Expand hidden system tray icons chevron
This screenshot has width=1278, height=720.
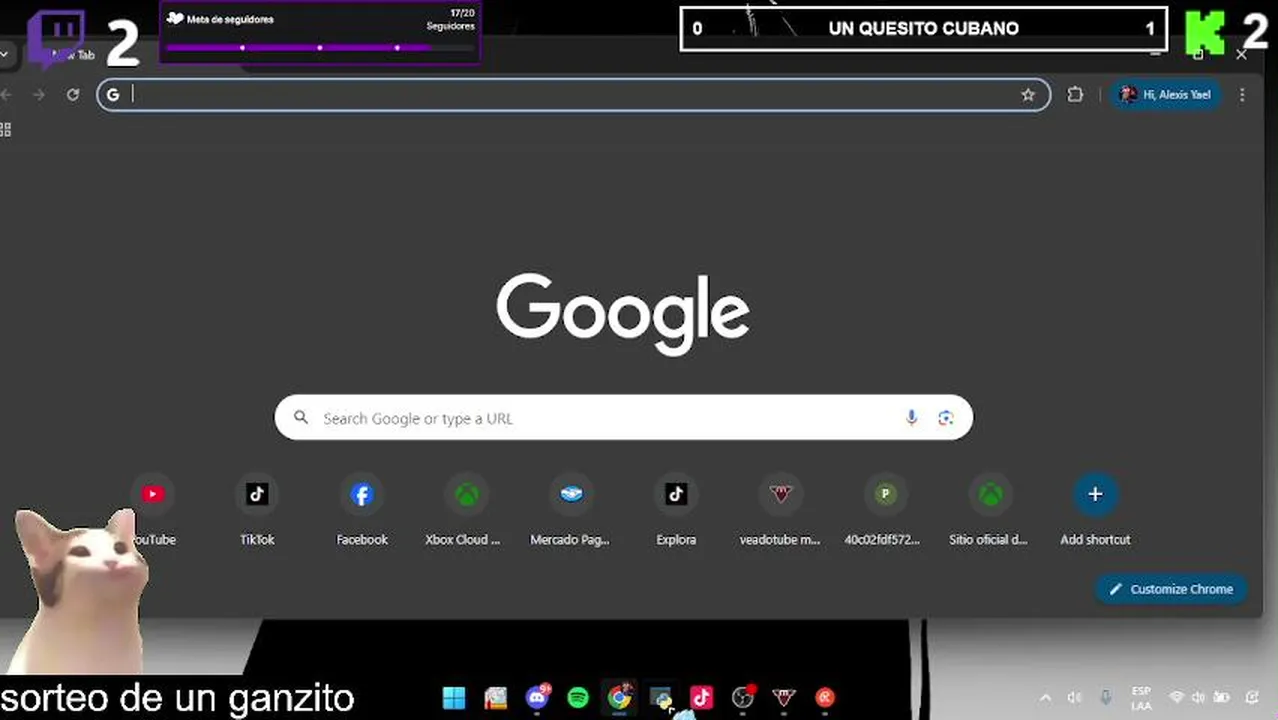(1046, 697)
